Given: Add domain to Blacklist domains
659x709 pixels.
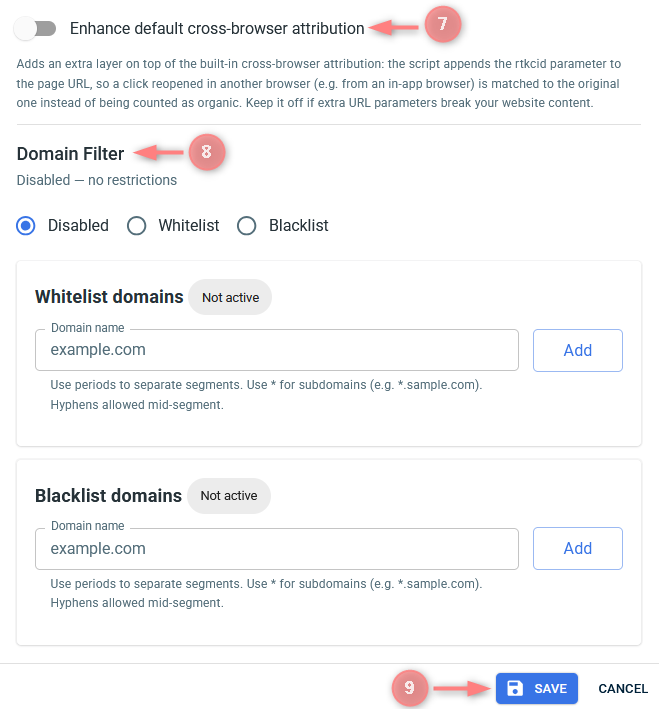Looking at the screenshot, I should (x=578, y=548).
